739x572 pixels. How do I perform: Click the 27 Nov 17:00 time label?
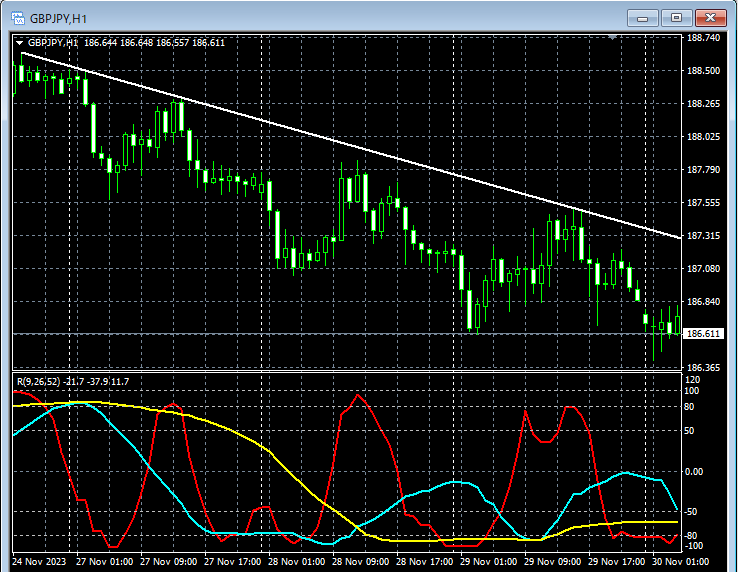pos(232,562)
